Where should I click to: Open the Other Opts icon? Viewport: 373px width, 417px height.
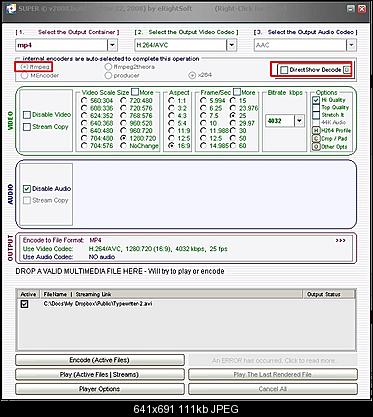316,147
